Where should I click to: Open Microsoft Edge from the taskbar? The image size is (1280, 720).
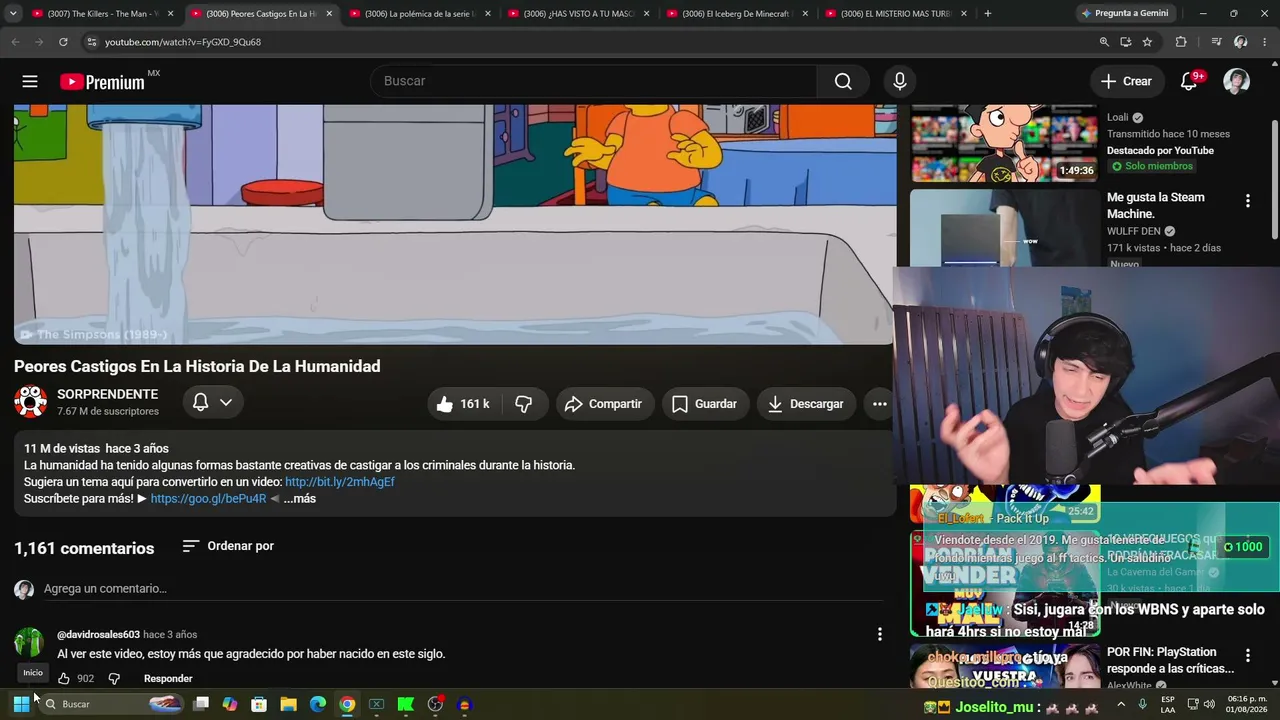click(318, 704)
